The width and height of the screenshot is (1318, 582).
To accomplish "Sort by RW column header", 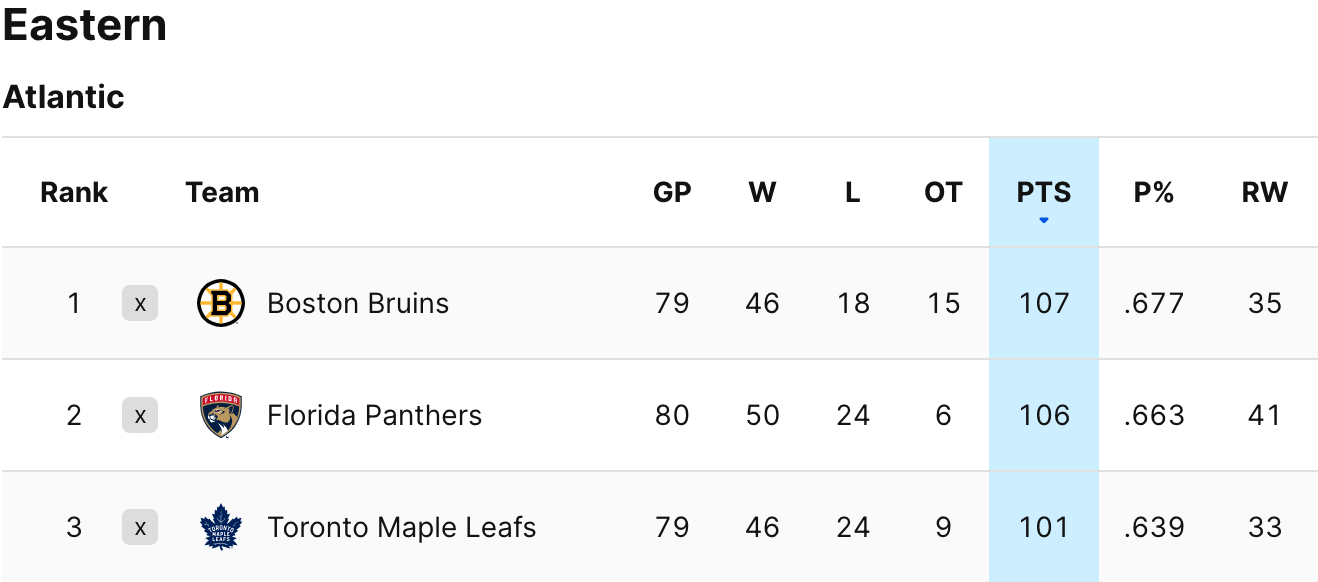I will click(1265, 192).
